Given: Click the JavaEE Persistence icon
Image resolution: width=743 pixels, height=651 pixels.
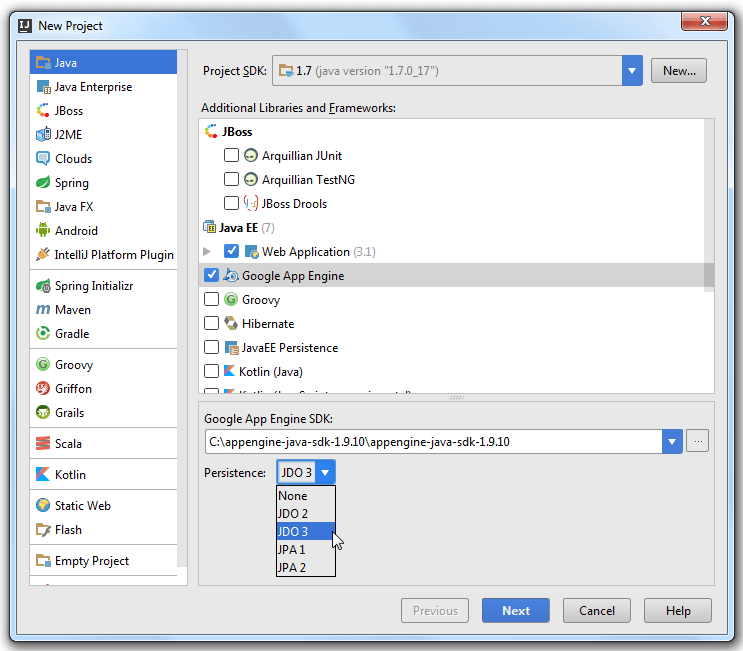Looking at the screenshot, I should [231, 348].
